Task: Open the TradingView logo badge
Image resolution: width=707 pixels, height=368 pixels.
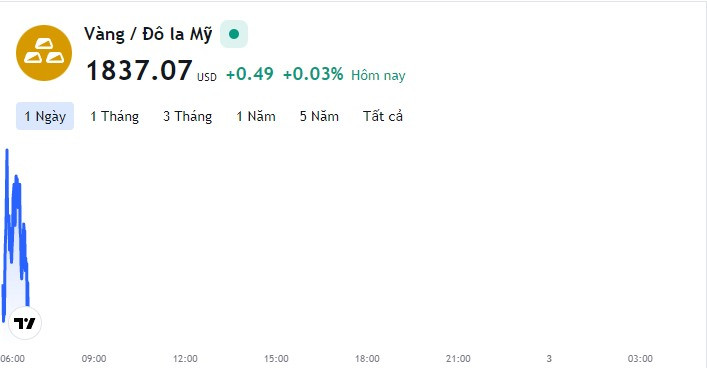Action: coord(25,323)
